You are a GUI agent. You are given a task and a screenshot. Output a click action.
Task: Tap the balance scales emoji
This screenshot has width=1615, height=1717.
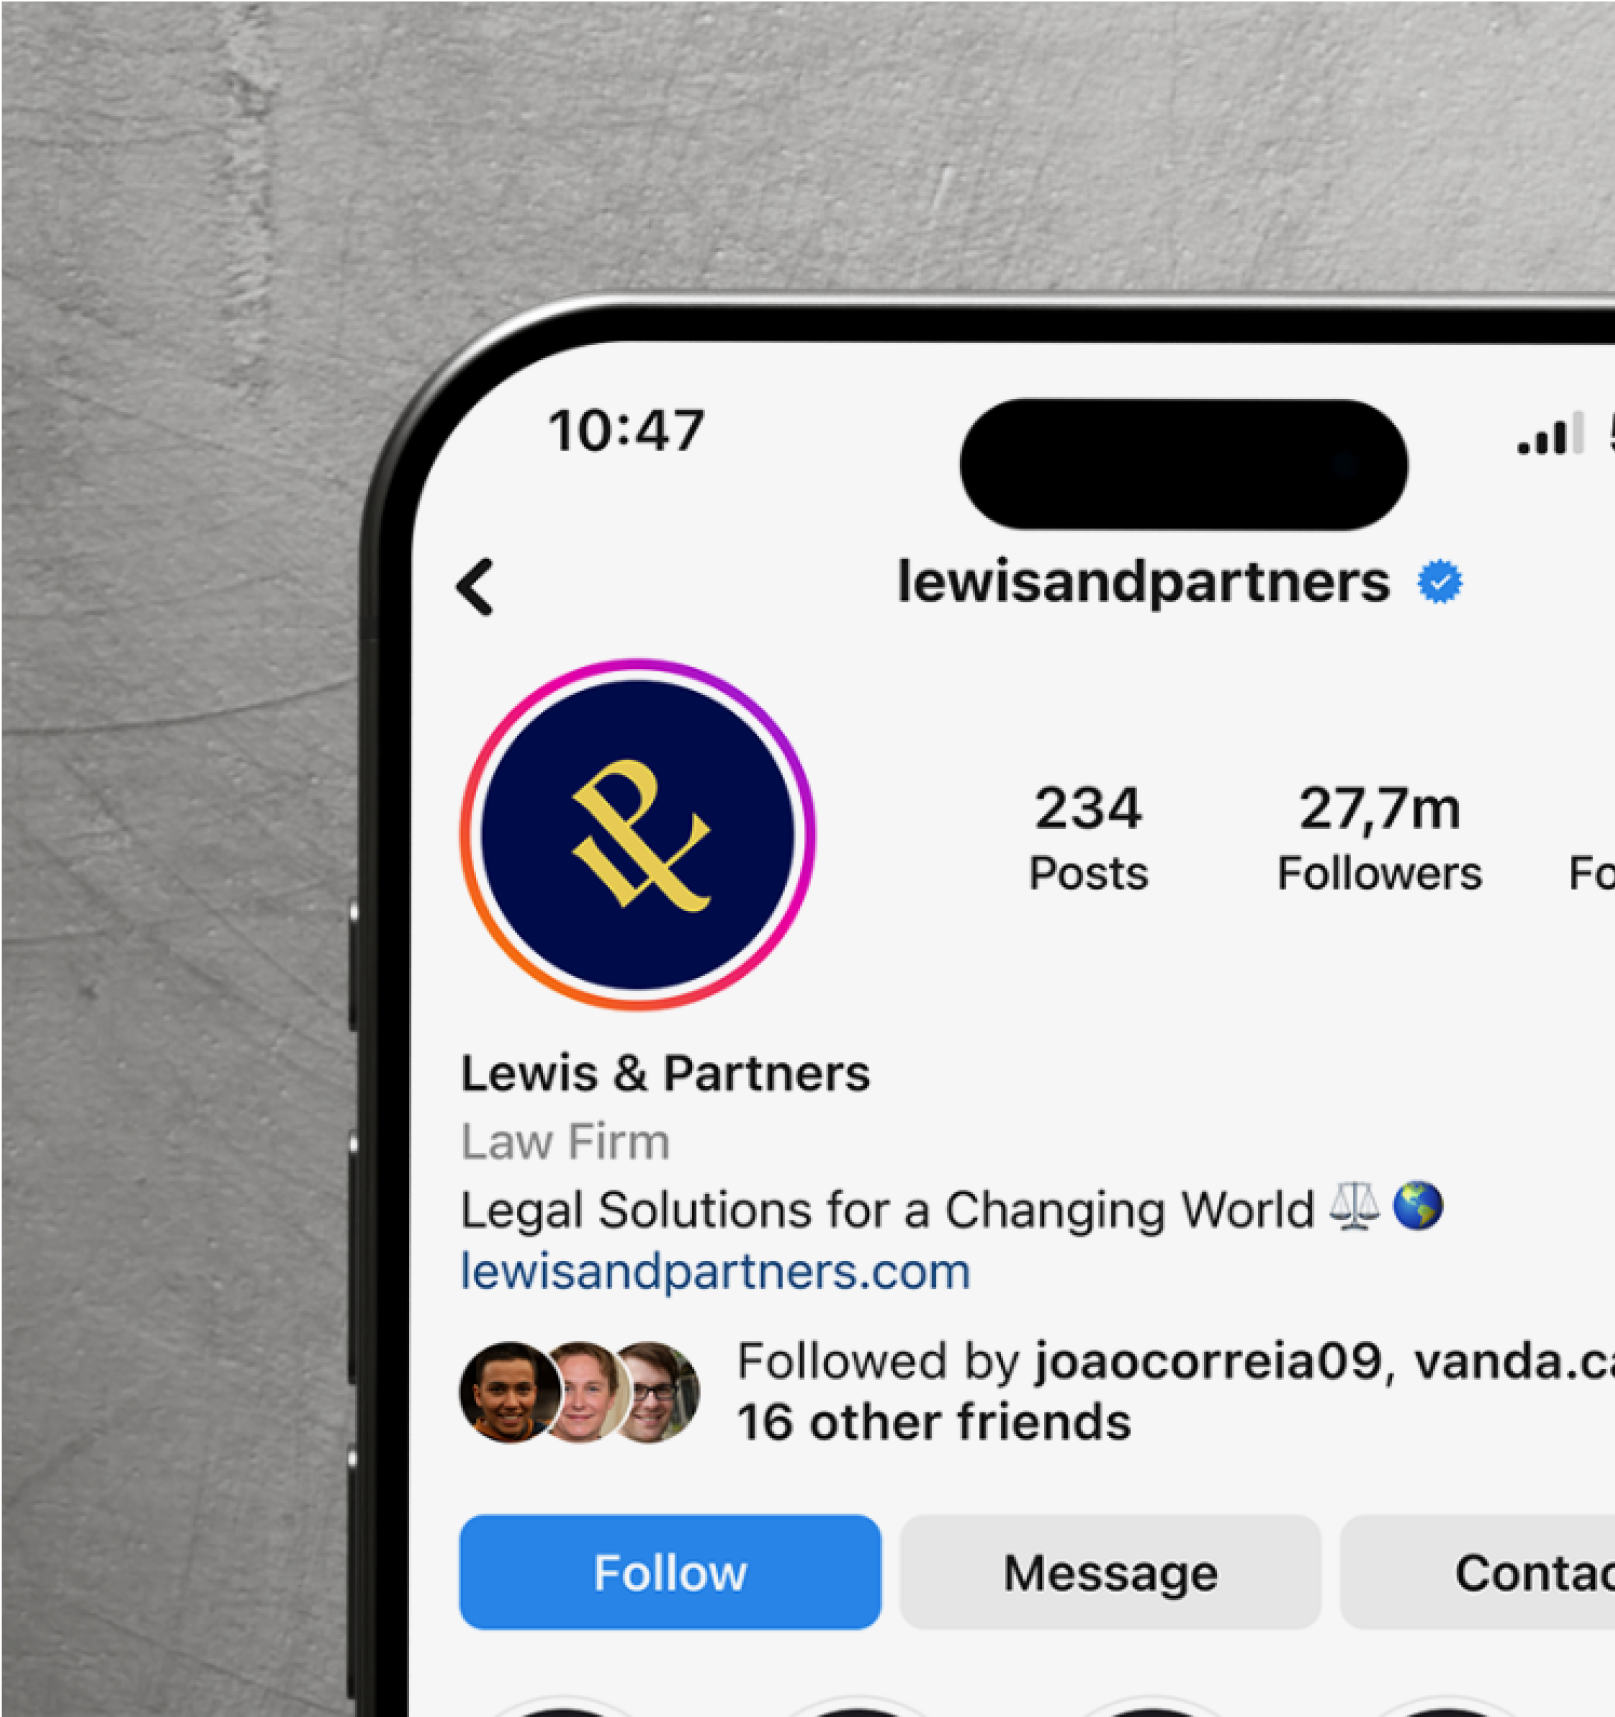[x=1354, y=1206]
